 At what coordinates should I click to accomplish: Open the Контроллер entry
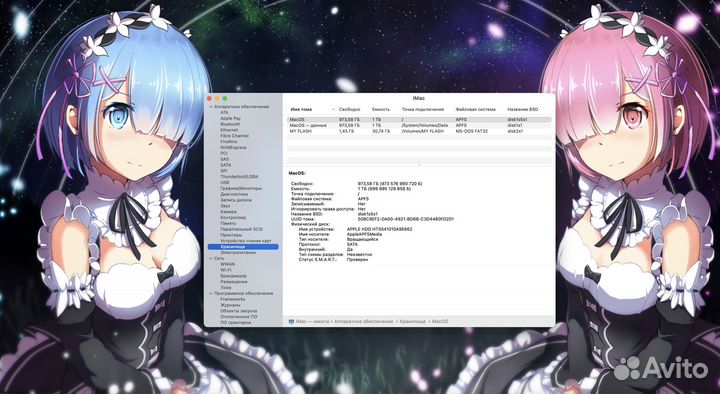233,218
